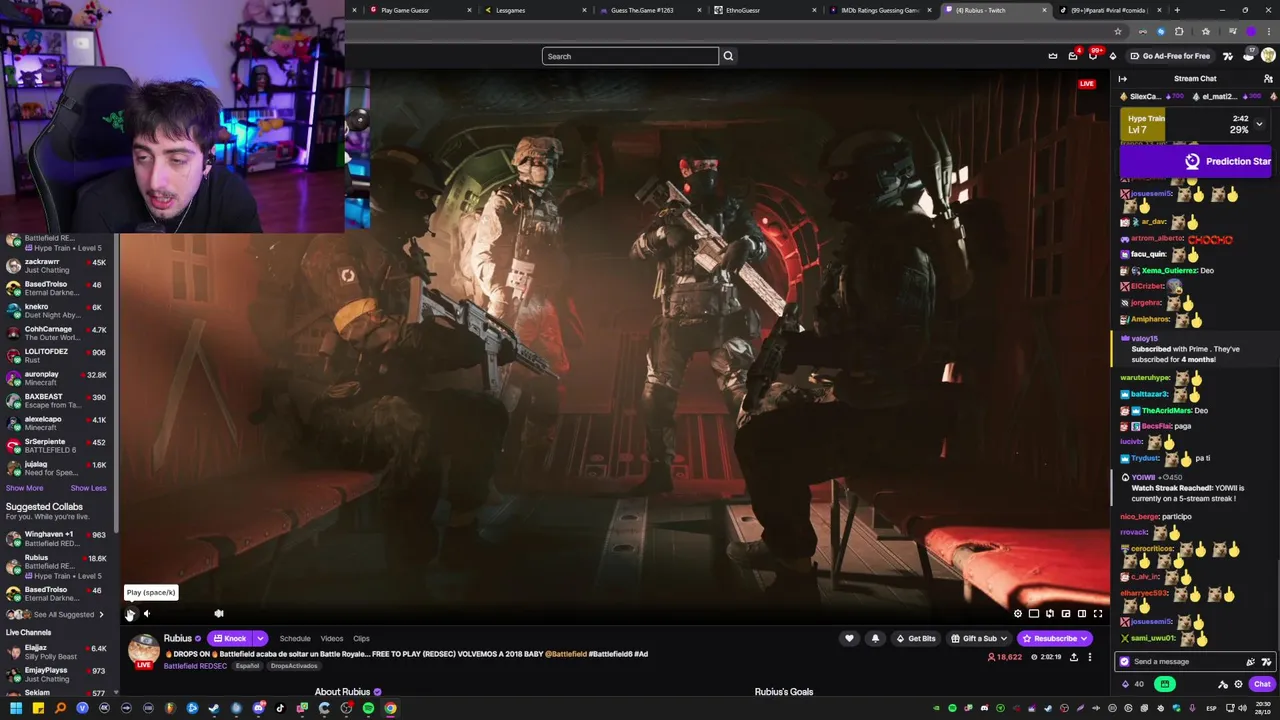Claim the green channel points bonus chest

click(1164, 684)
